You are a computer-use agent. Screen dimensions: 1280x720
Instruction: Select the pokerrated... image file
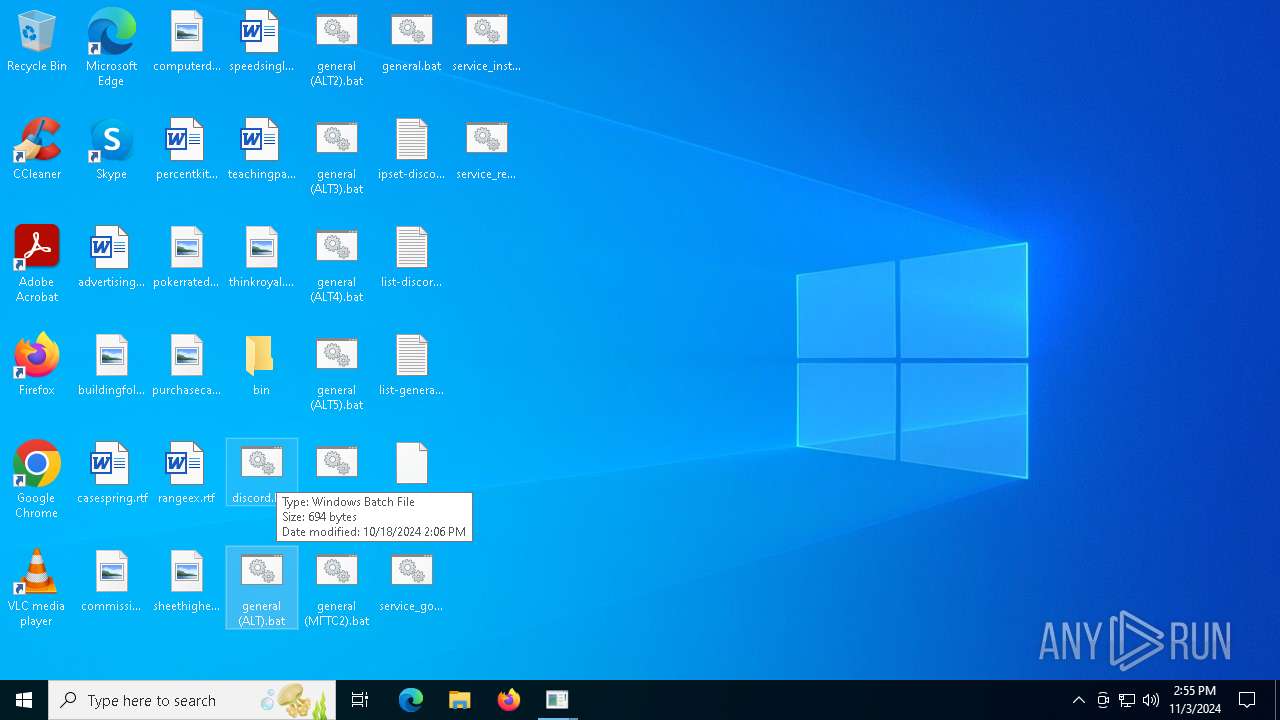click(186, 257)
